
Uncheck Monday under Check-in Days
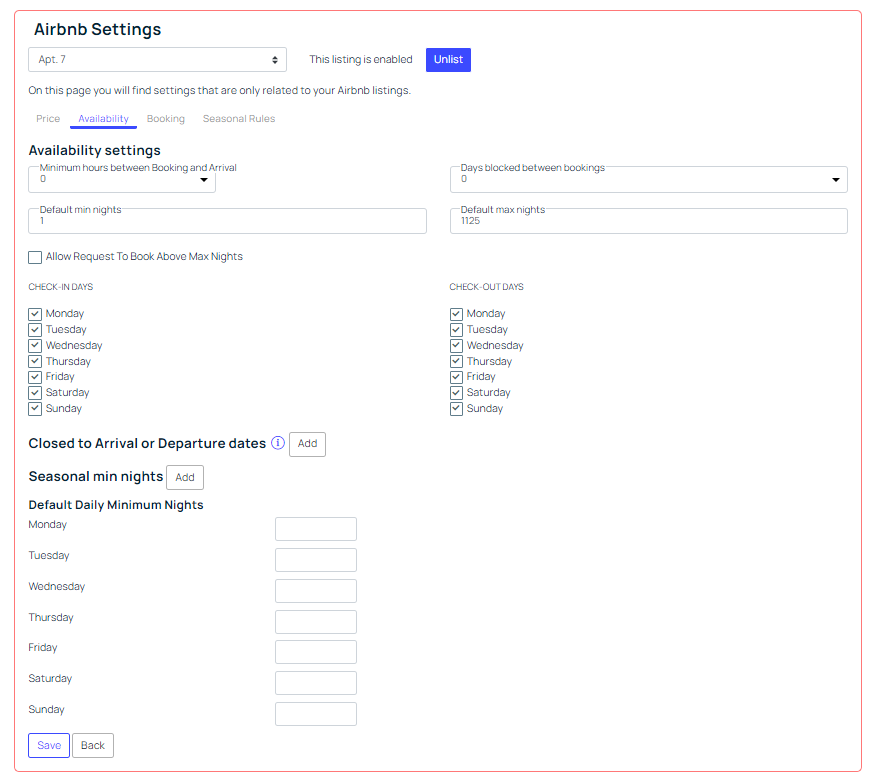click(35, 314)
